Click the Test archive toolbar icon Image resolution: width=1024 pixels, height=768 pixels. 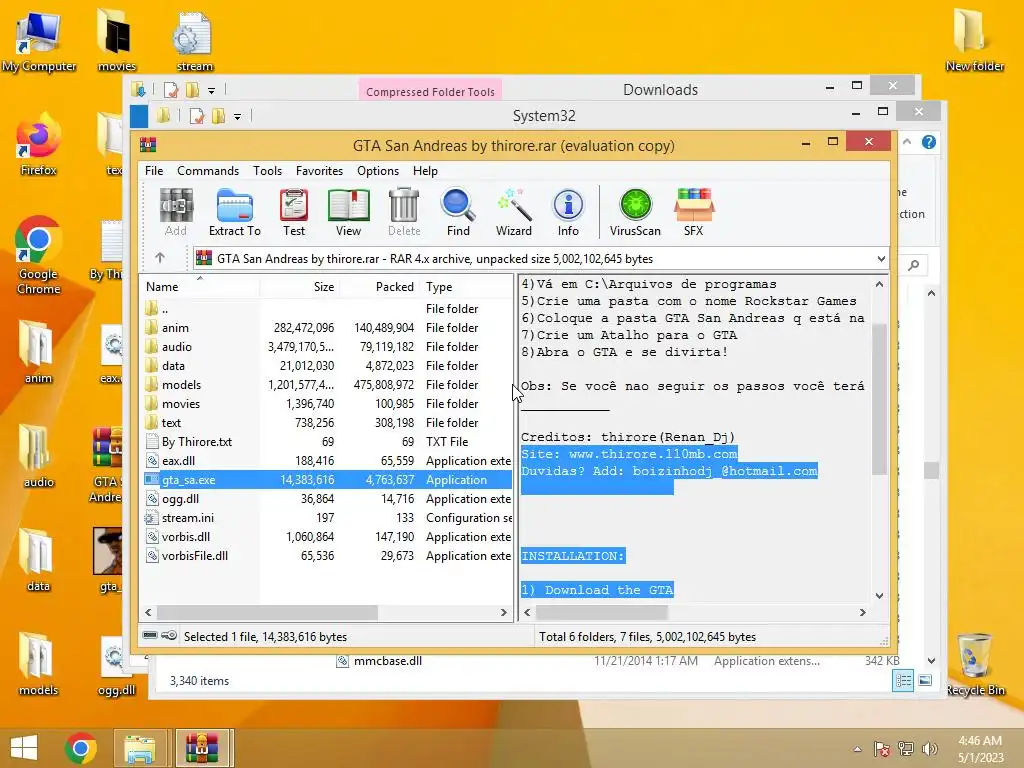(x=294, y=212)
